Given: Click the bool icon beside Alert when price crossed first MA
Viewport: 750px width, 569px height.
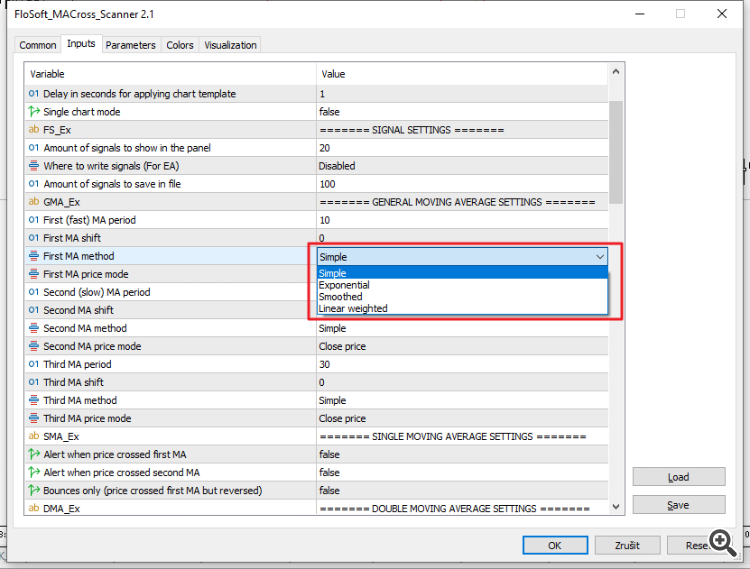Looking at the screenshot, I should pos(33,454).
